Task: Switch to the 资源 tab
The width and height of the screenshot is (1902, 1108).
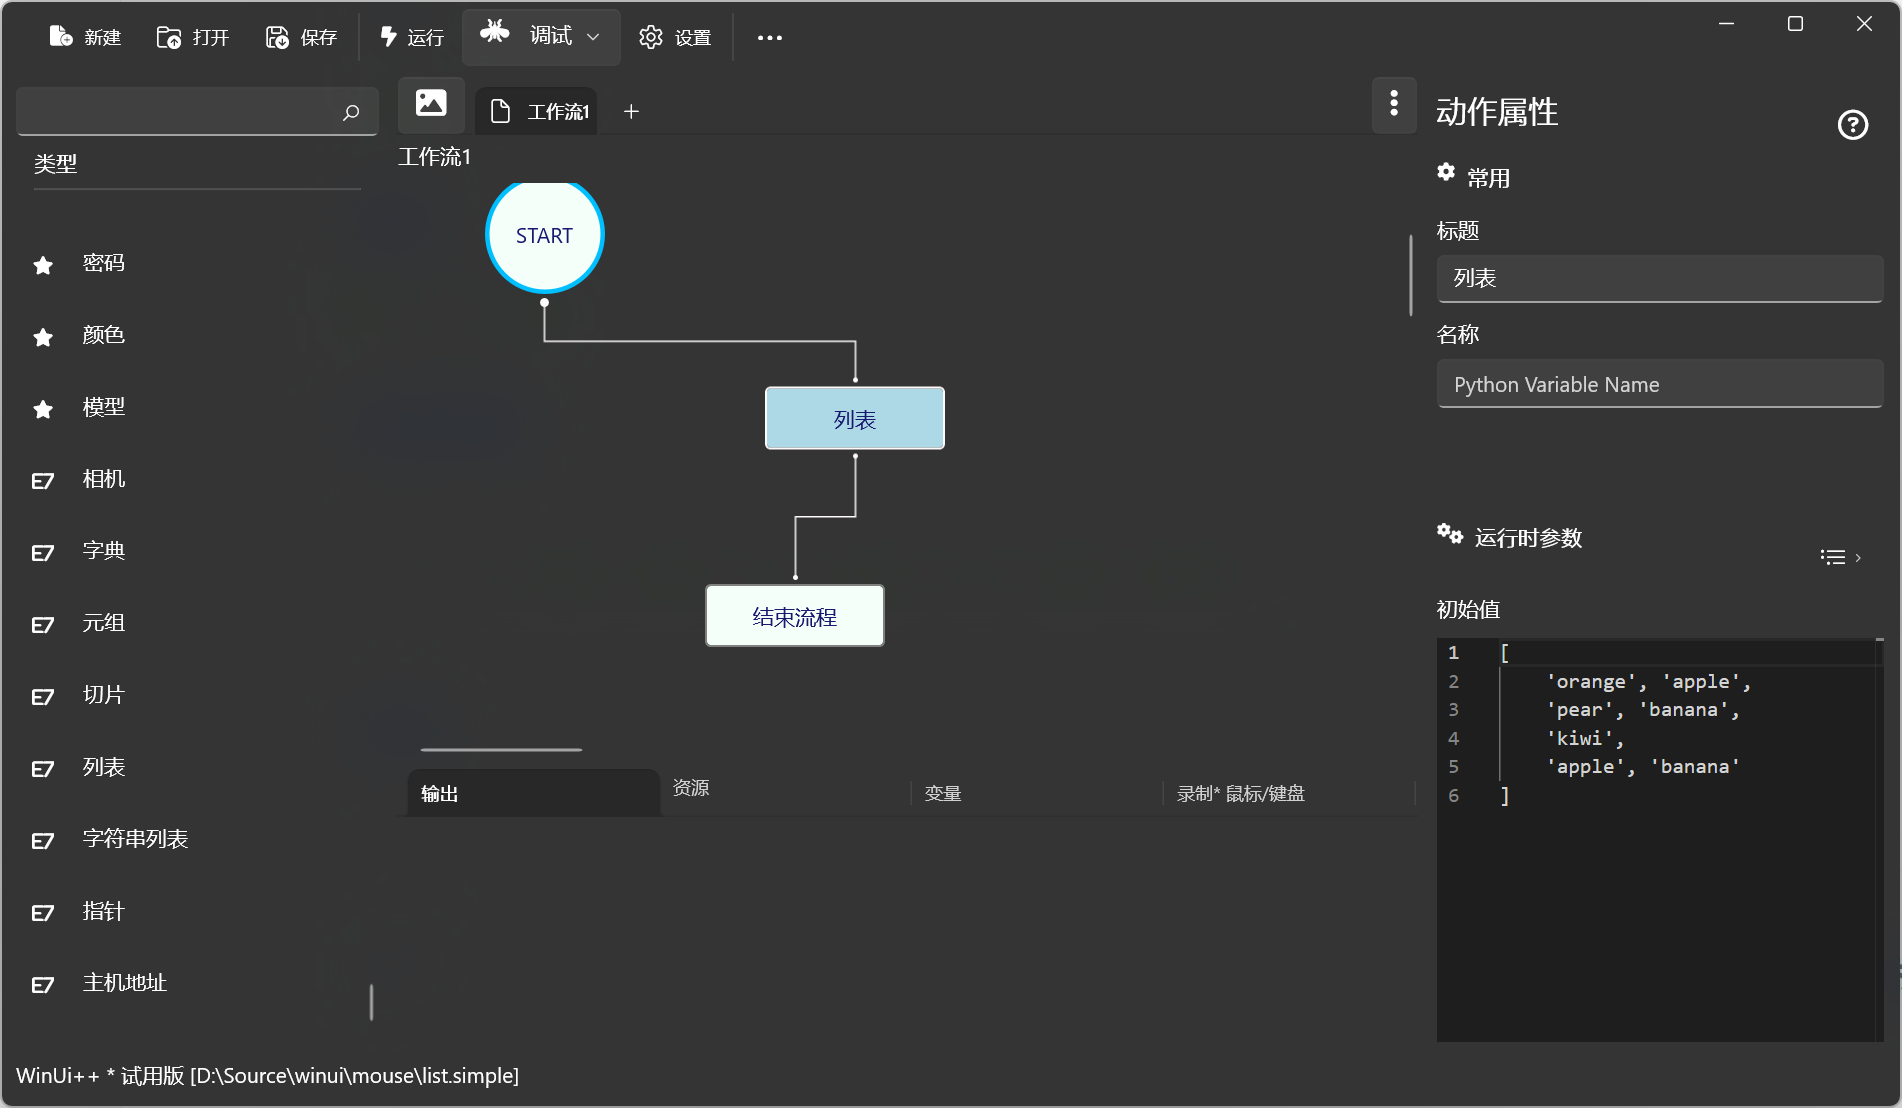Action: [x=691, y=788]
